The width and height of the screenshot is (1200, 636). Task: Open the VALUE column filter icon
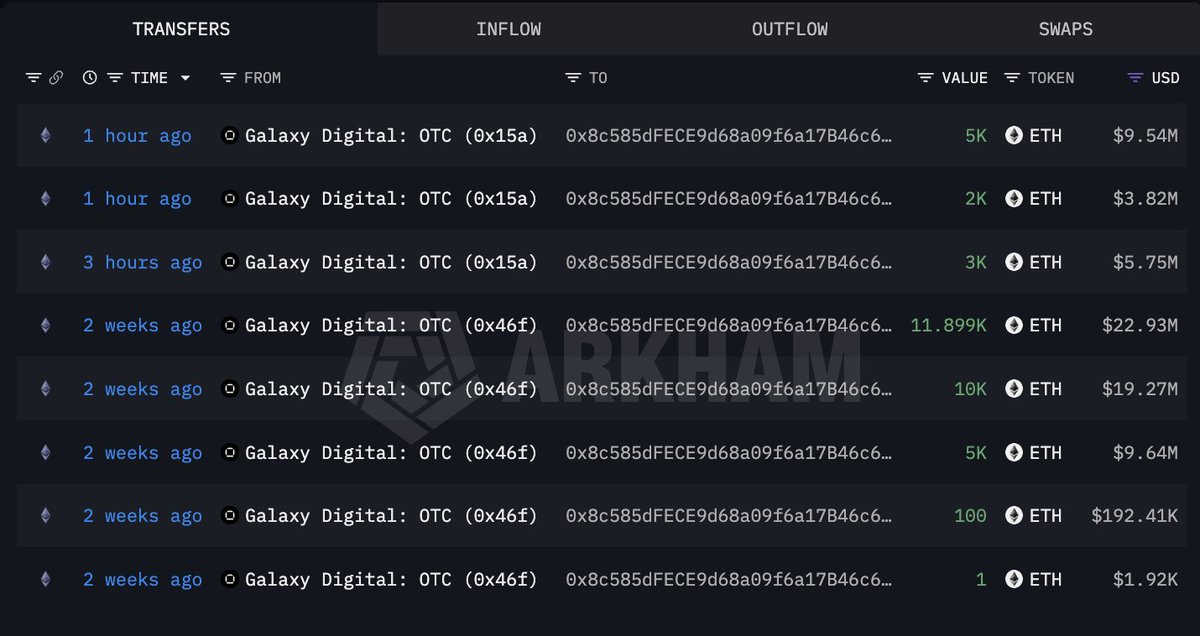coord(926,78)
